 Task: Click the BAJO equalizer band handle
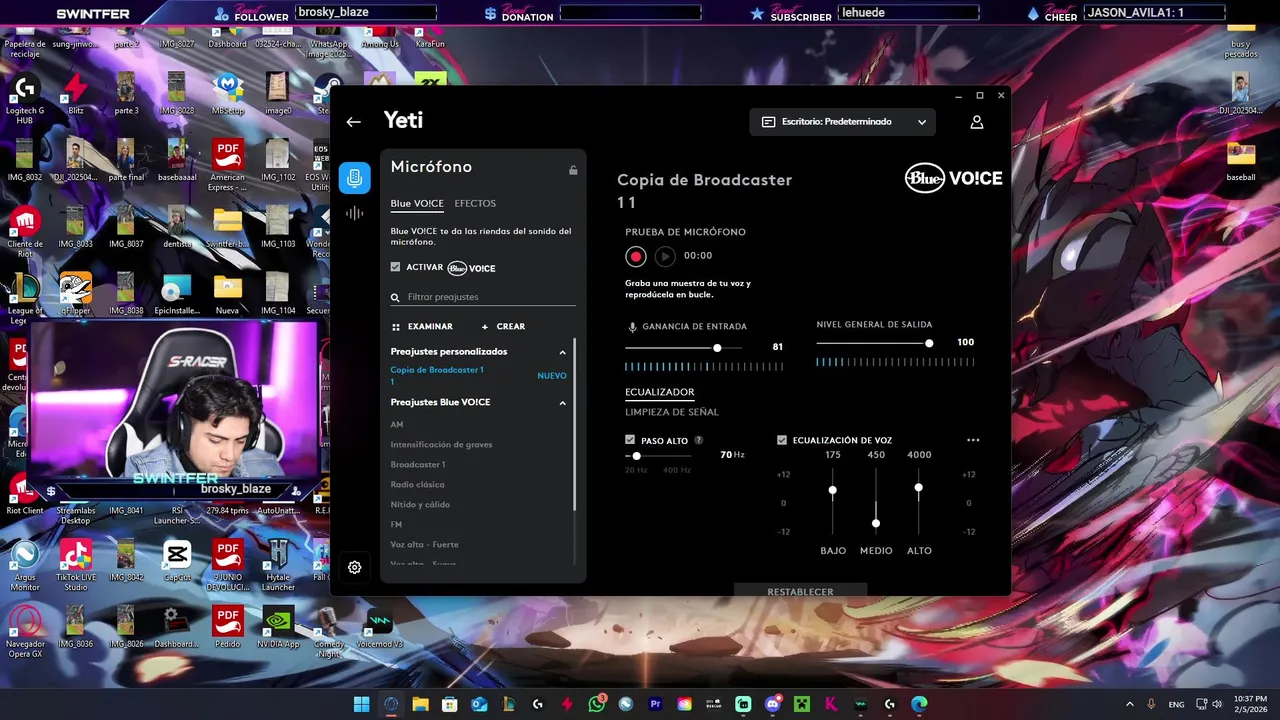click(833, 490)
